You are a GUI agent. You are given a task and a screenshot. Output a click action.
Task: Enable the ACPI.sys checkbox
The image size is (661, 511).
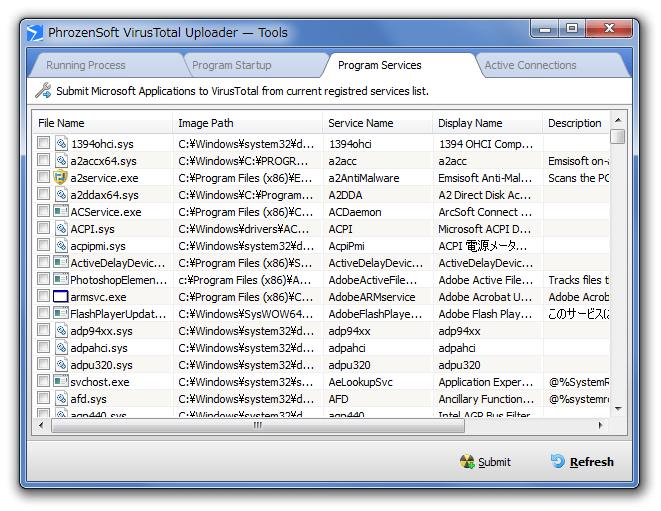point(43,228)
